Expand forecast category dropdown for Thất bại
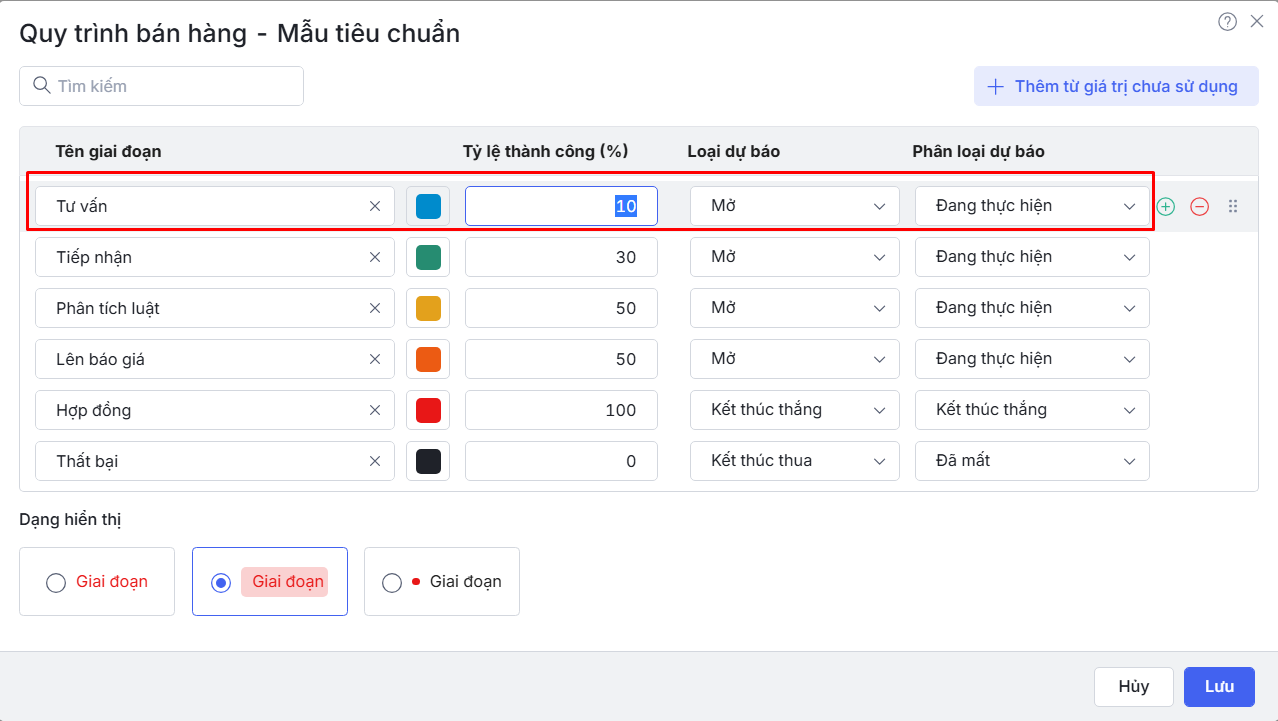 [x=1031, y=461]
